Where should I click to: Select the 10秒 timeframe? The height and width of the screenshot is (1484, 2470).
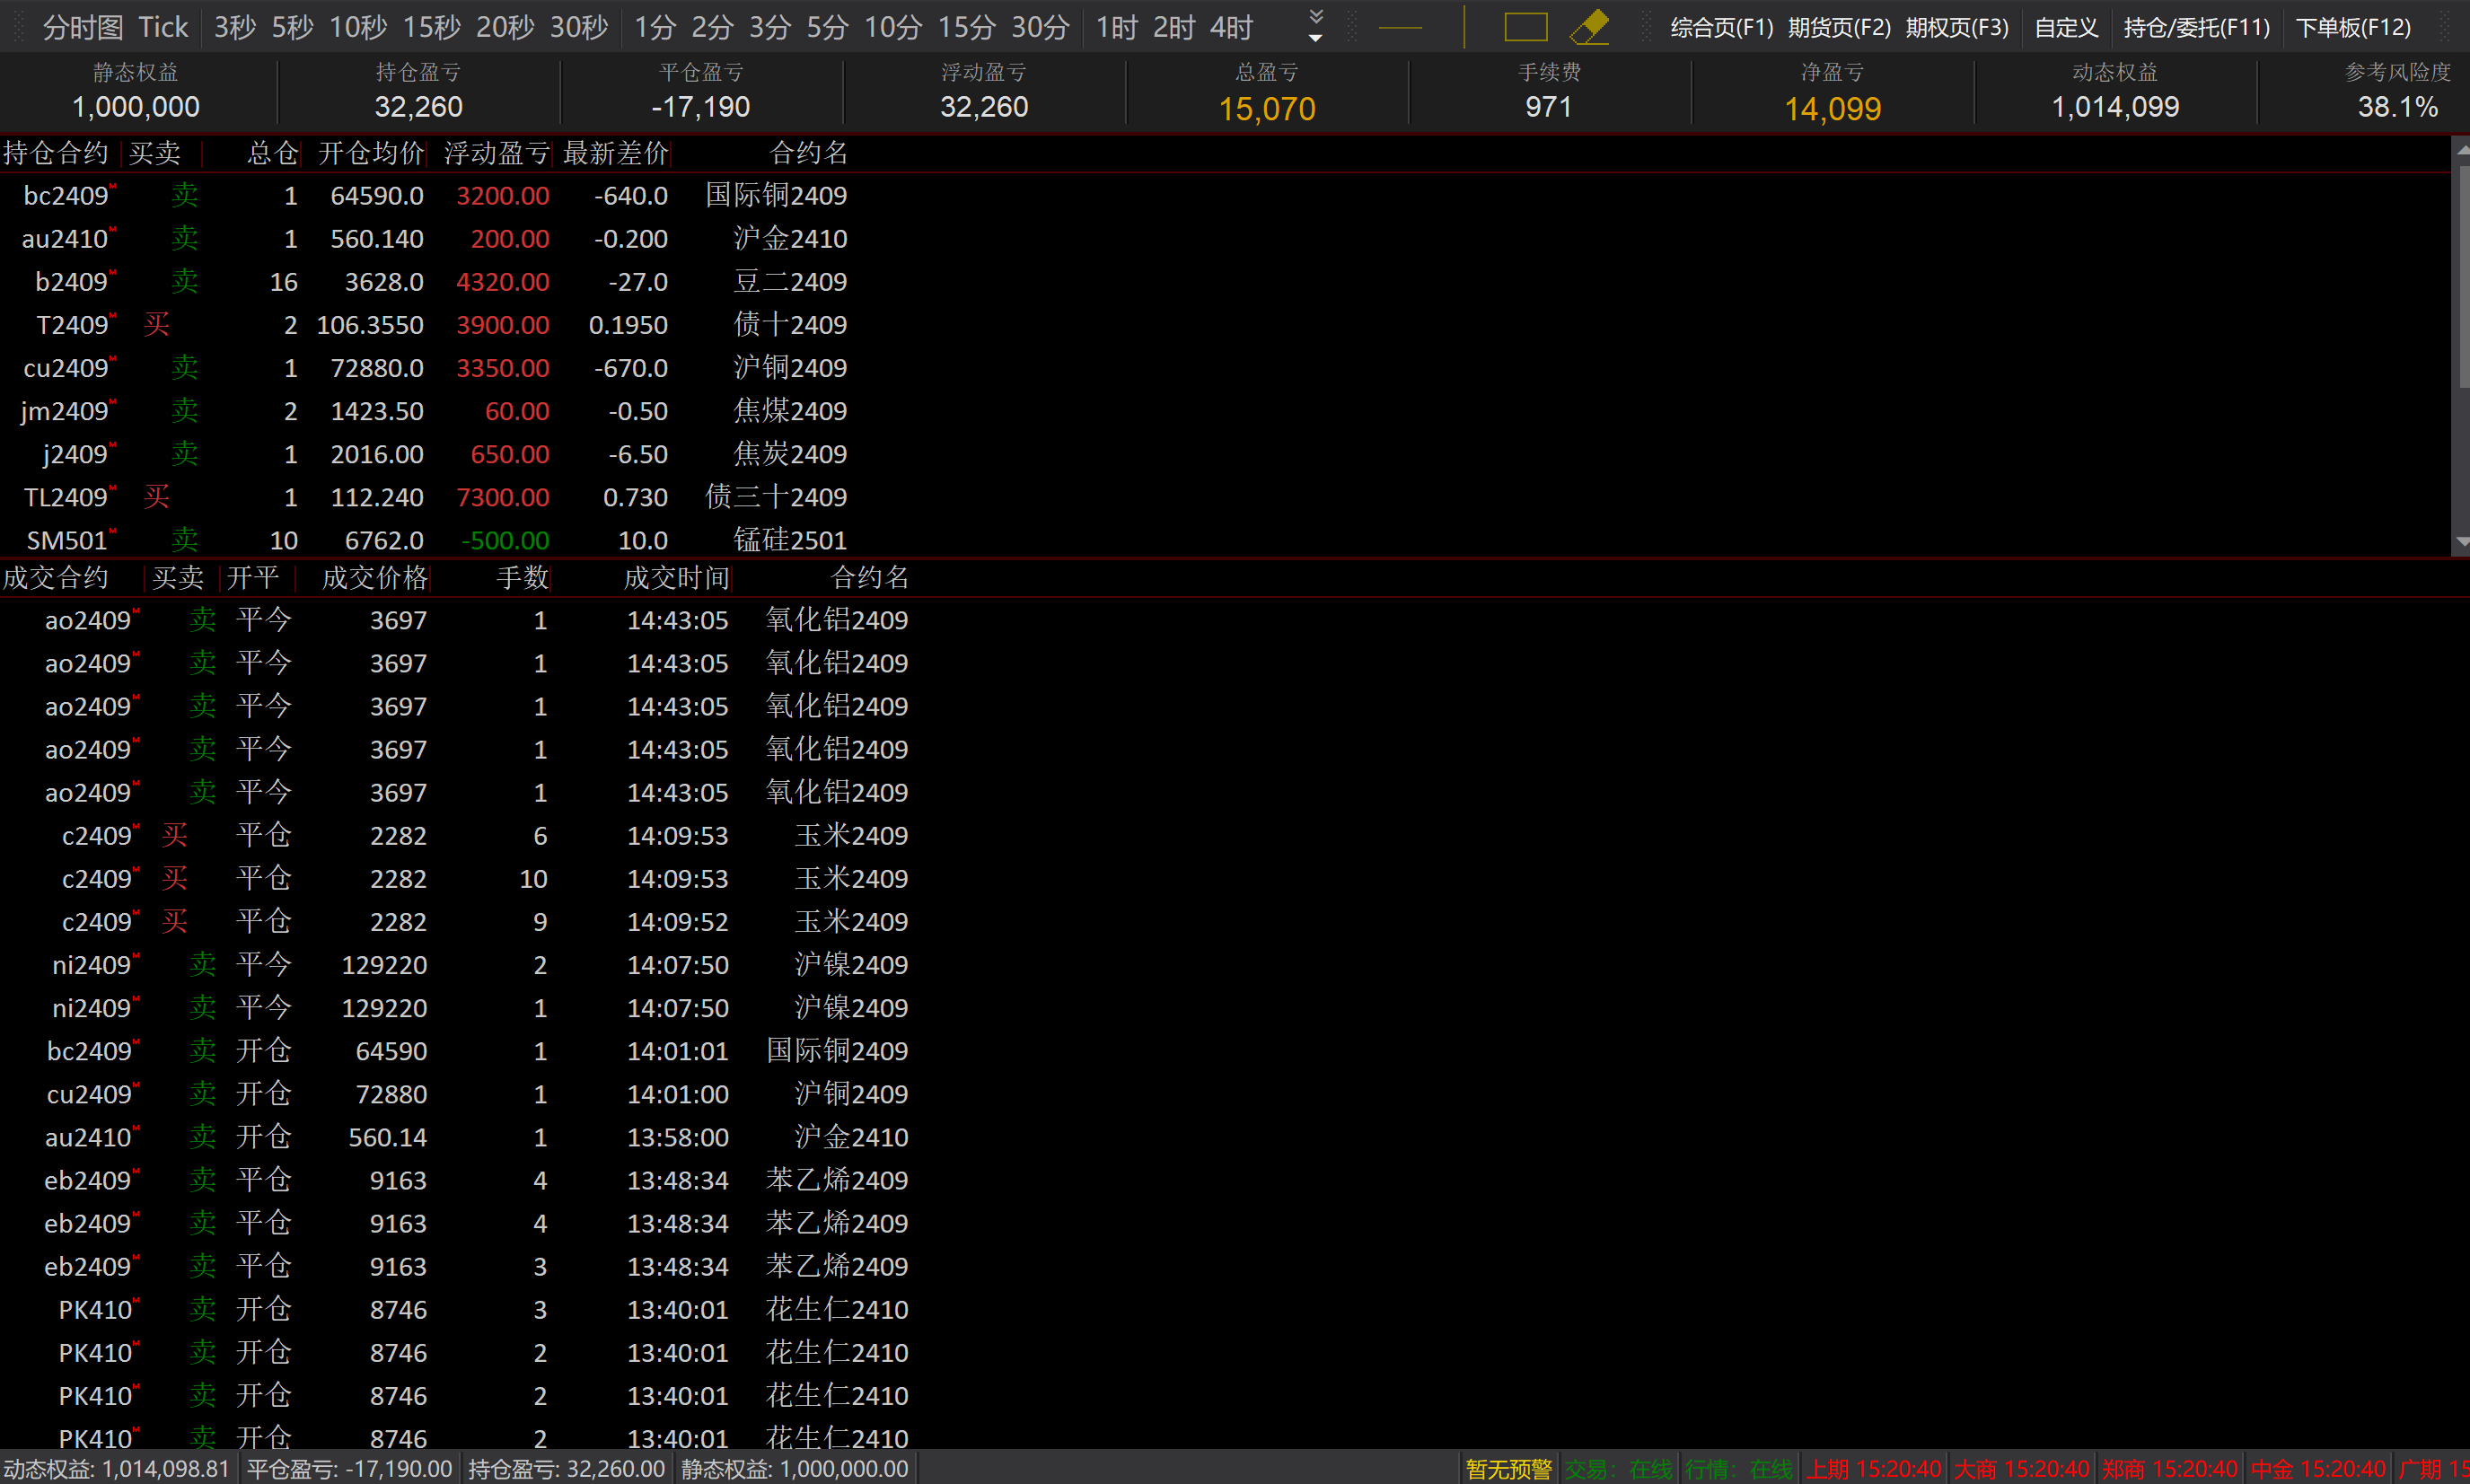click(358, 27)
